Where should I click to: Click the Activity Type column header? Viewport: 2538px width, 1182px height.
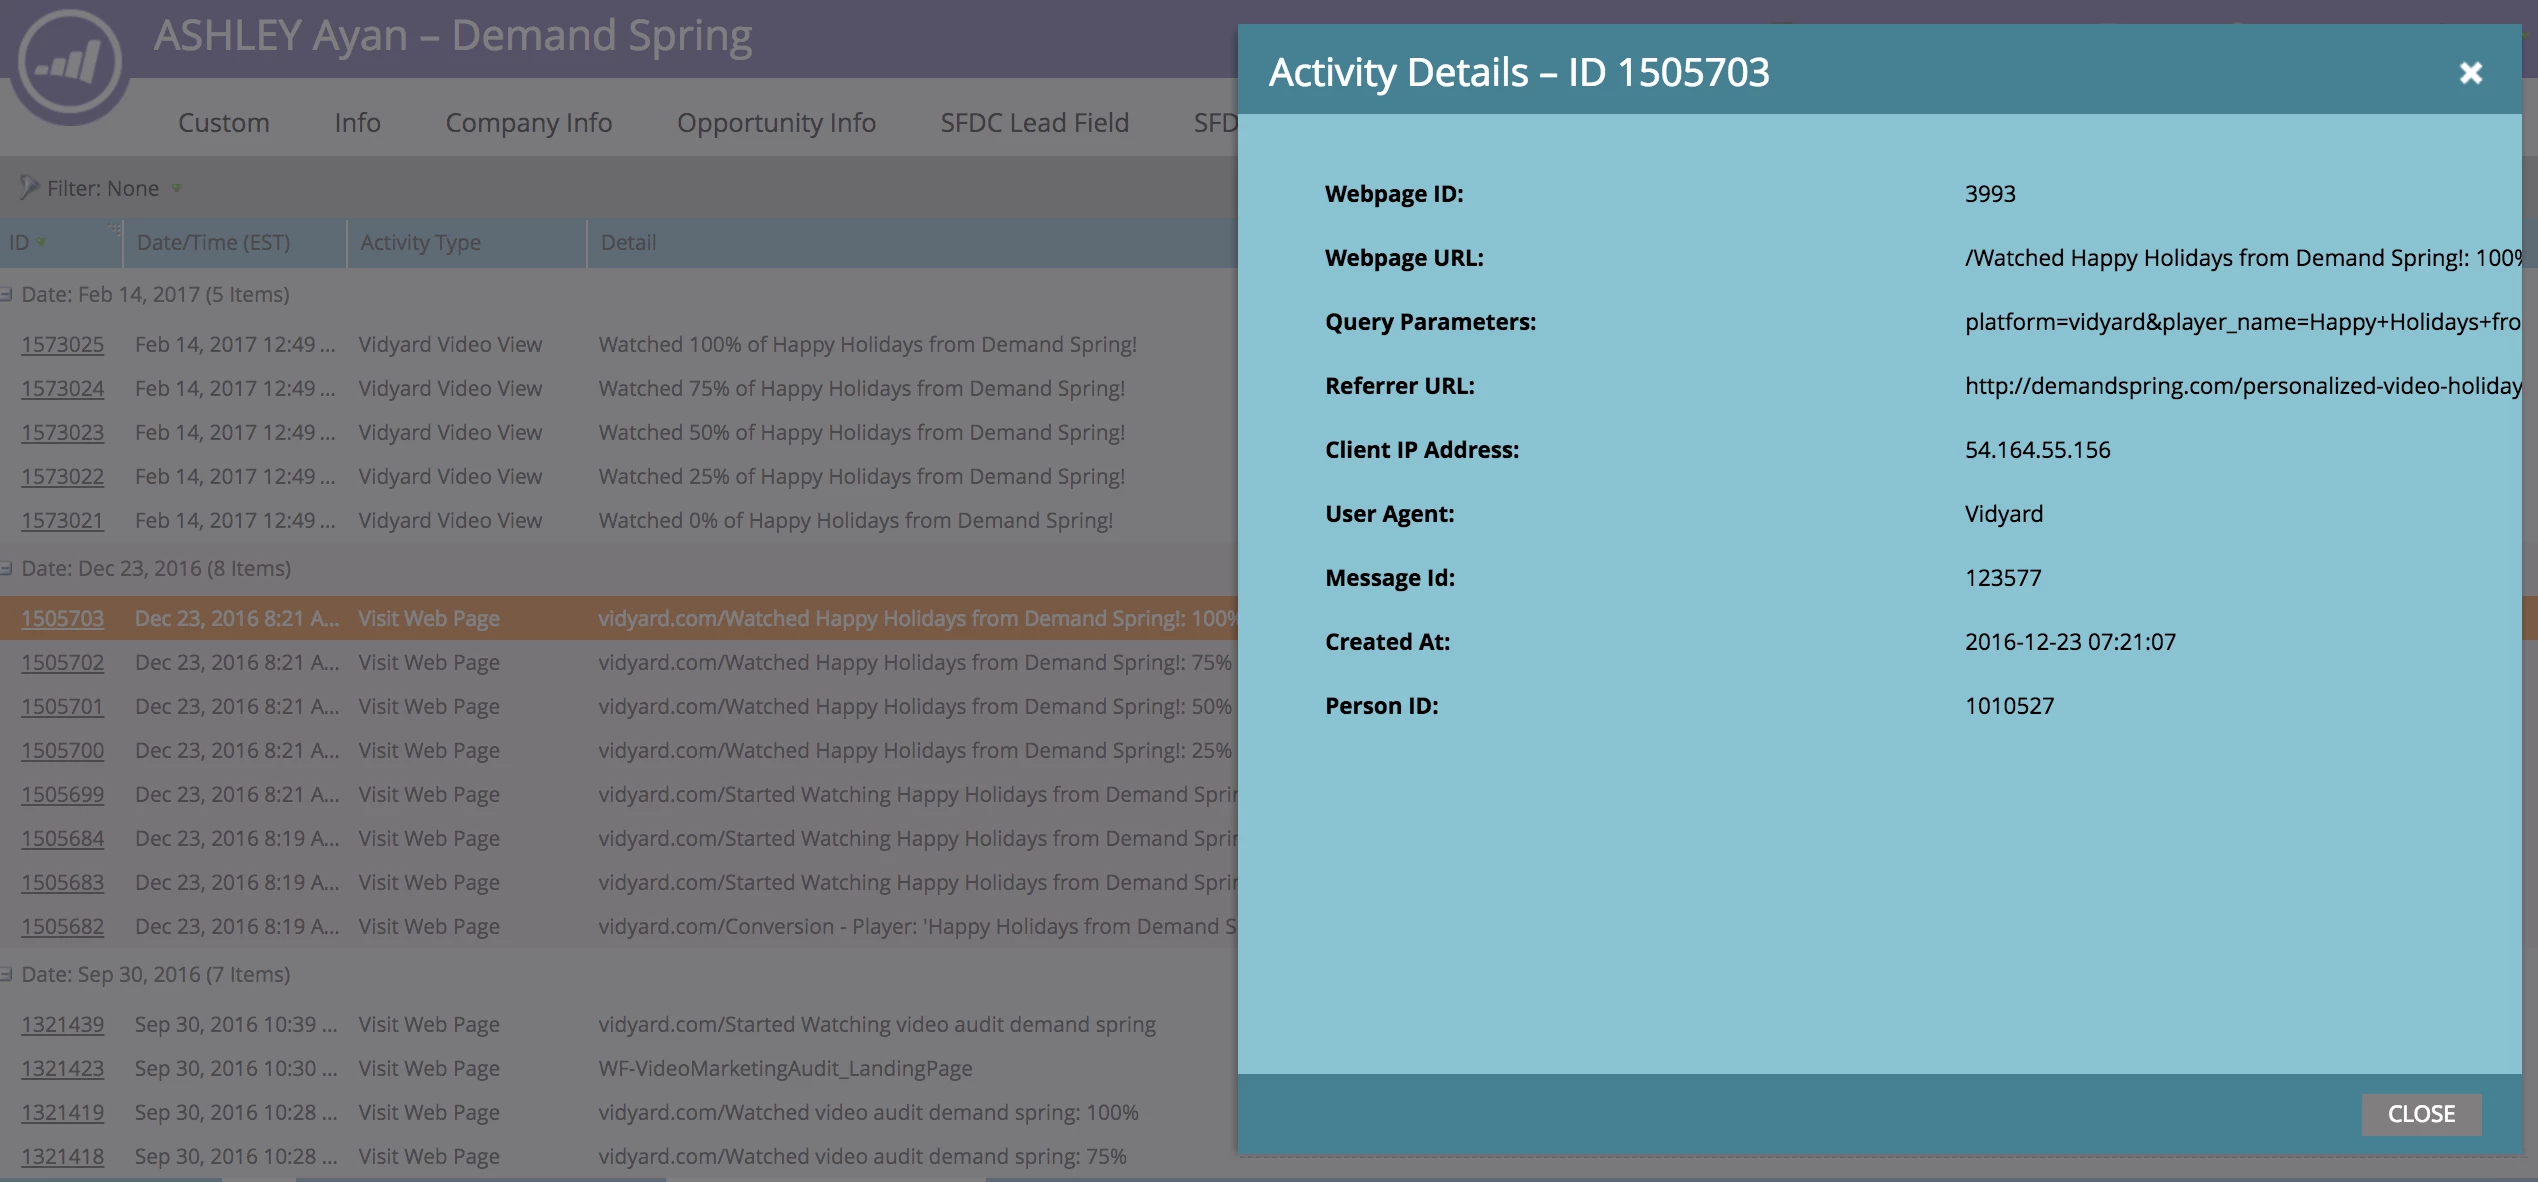click(x=420, y=243)
